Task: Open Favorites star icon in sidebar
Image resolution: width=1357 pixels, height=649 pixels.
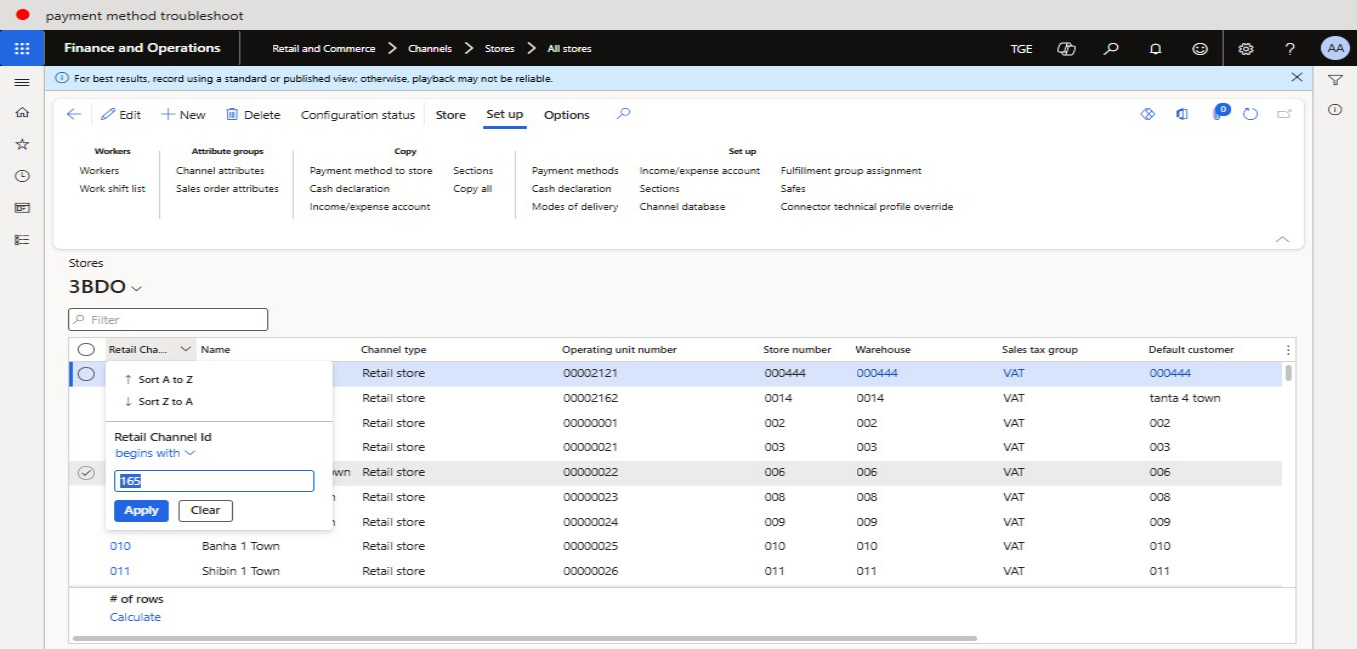Action: click(22, 144)
